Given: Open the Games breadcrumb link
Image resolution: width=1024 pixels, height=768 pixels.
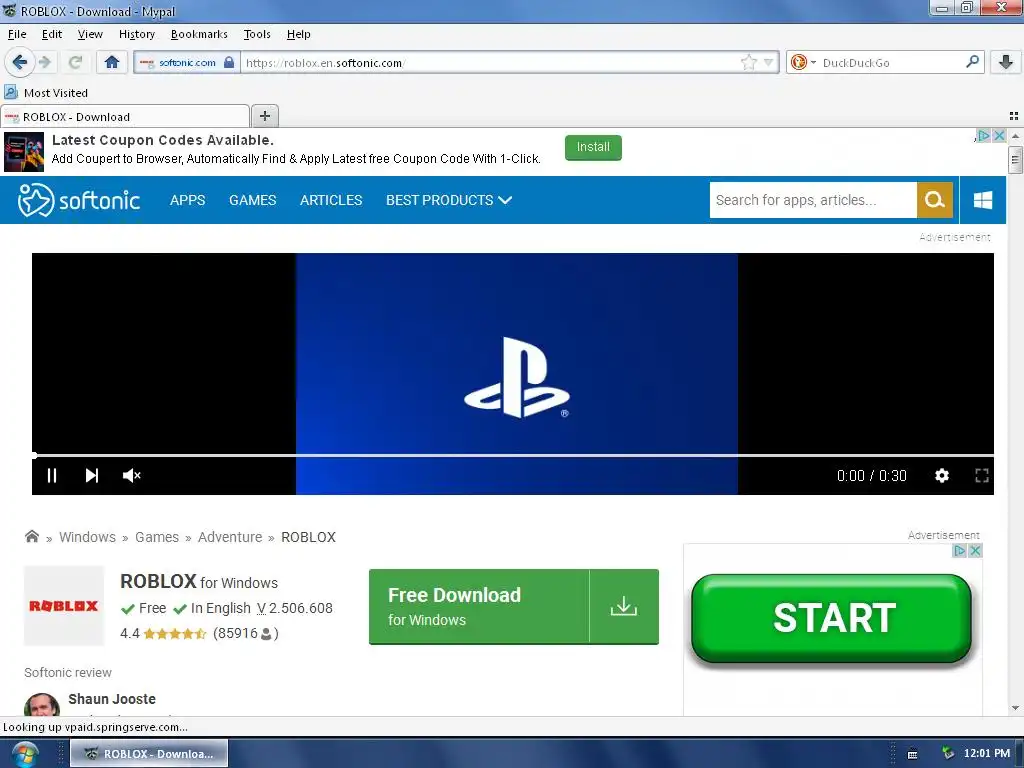Looking at the screenshot, I should (x=157, y=537).
